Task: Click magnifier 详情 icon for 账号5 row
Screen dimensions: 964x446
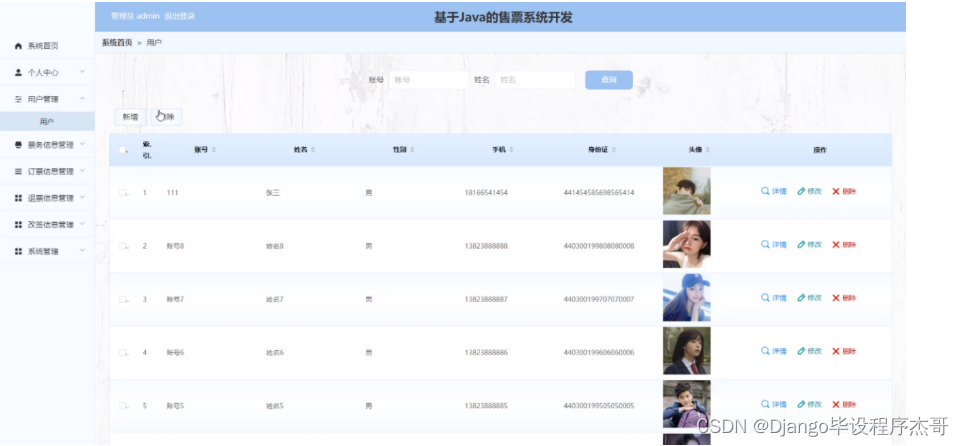Action: pyautogui.click(x=765, y=405)
